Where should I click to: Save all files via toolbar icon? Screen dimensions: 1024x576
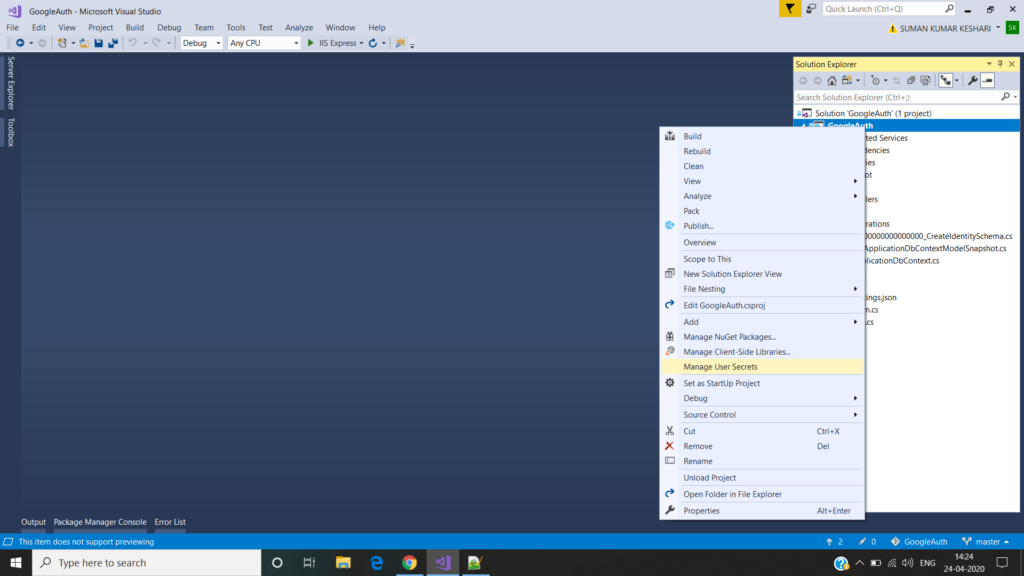coord(113,43)
